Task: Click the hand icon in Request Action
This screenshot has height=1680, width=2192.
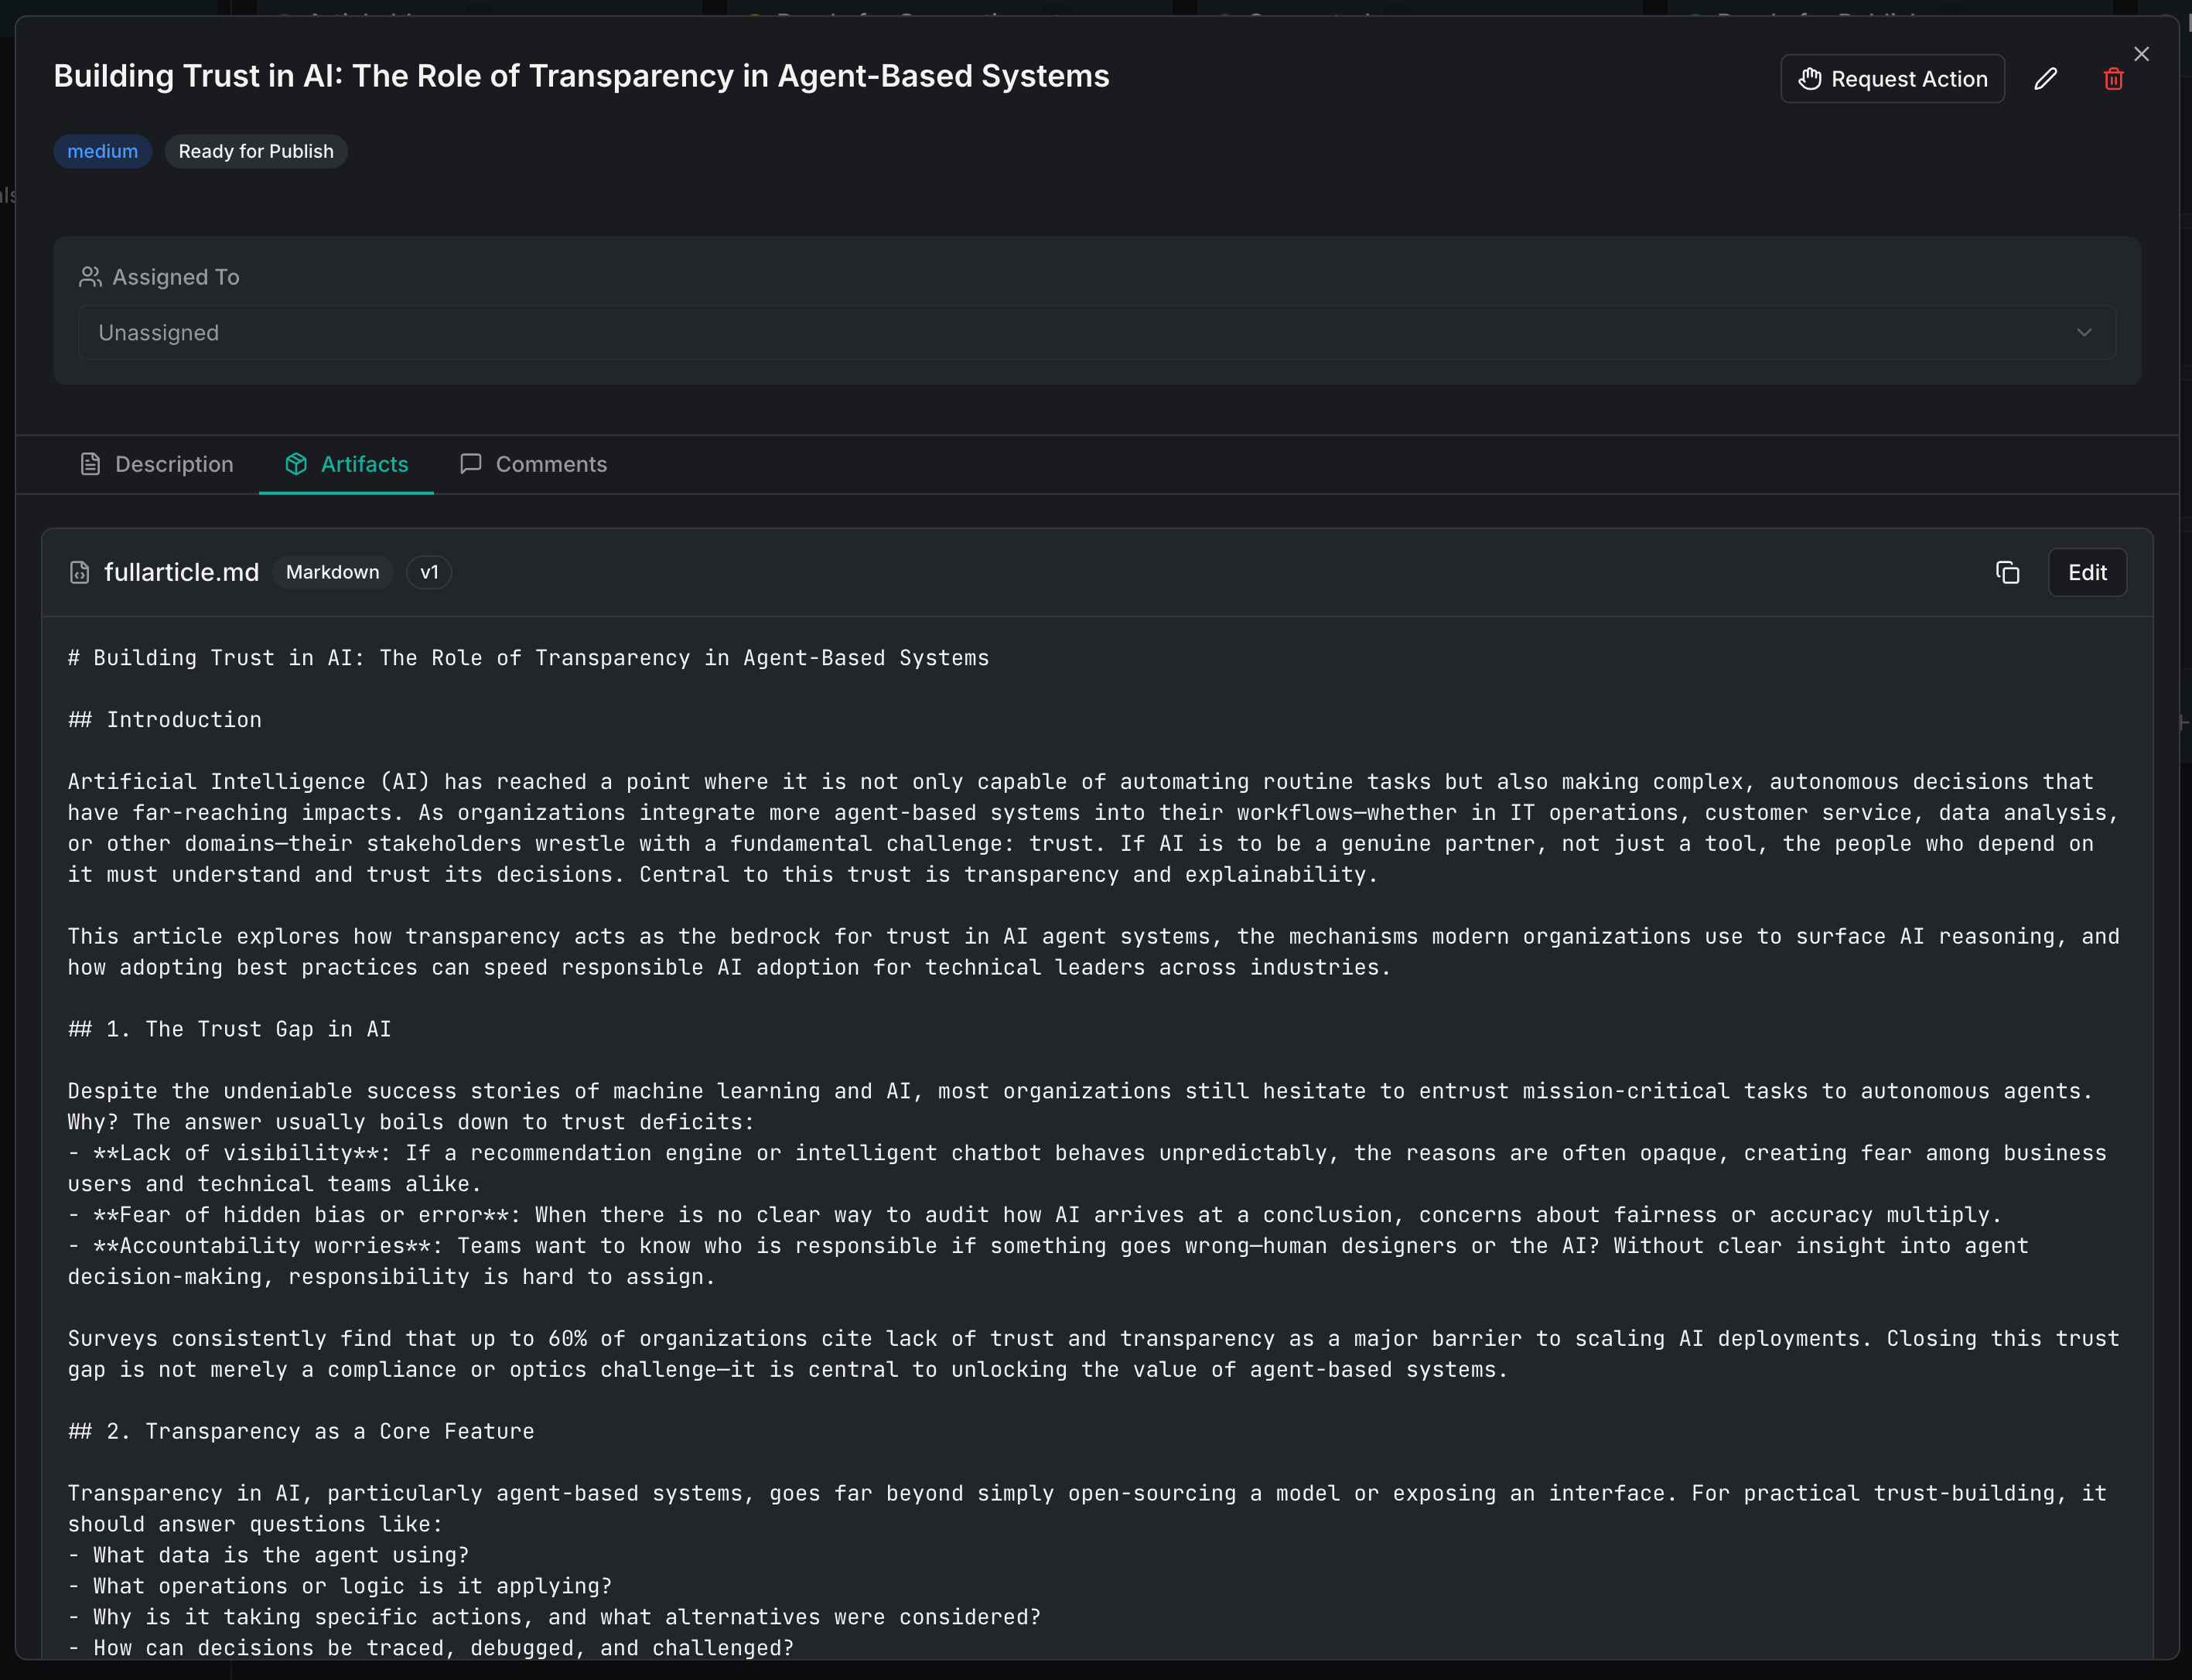Action: 1810,79
